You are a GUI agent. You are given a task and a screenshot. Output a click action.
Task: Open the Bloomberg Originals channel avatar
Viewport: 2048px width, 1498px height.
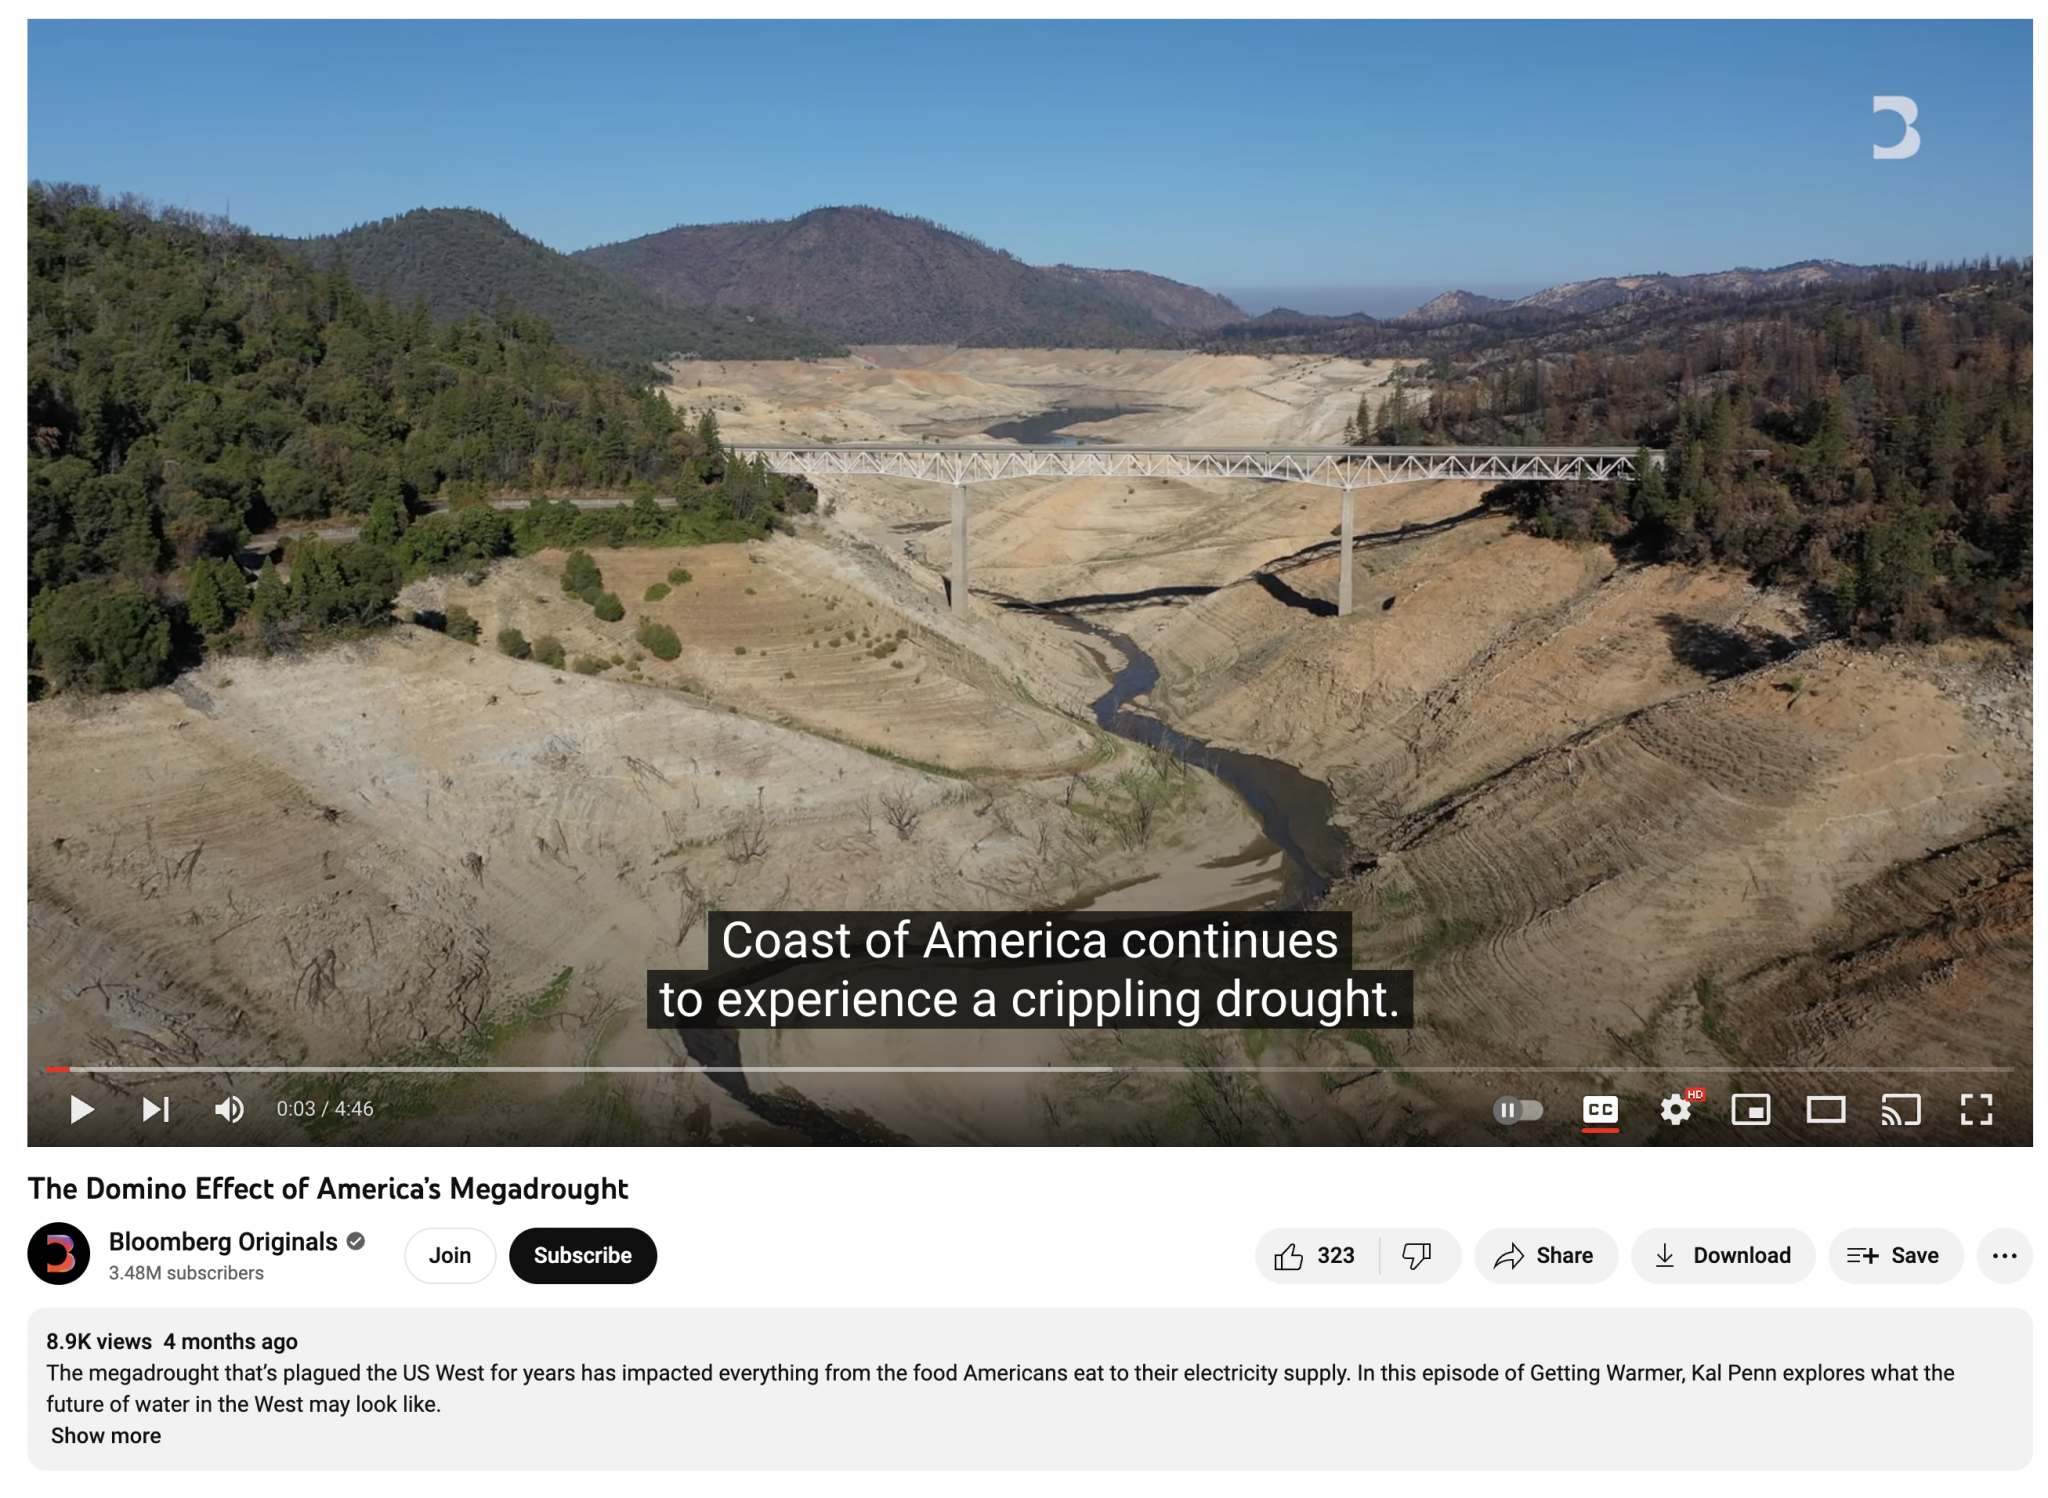pos(59,1254)
